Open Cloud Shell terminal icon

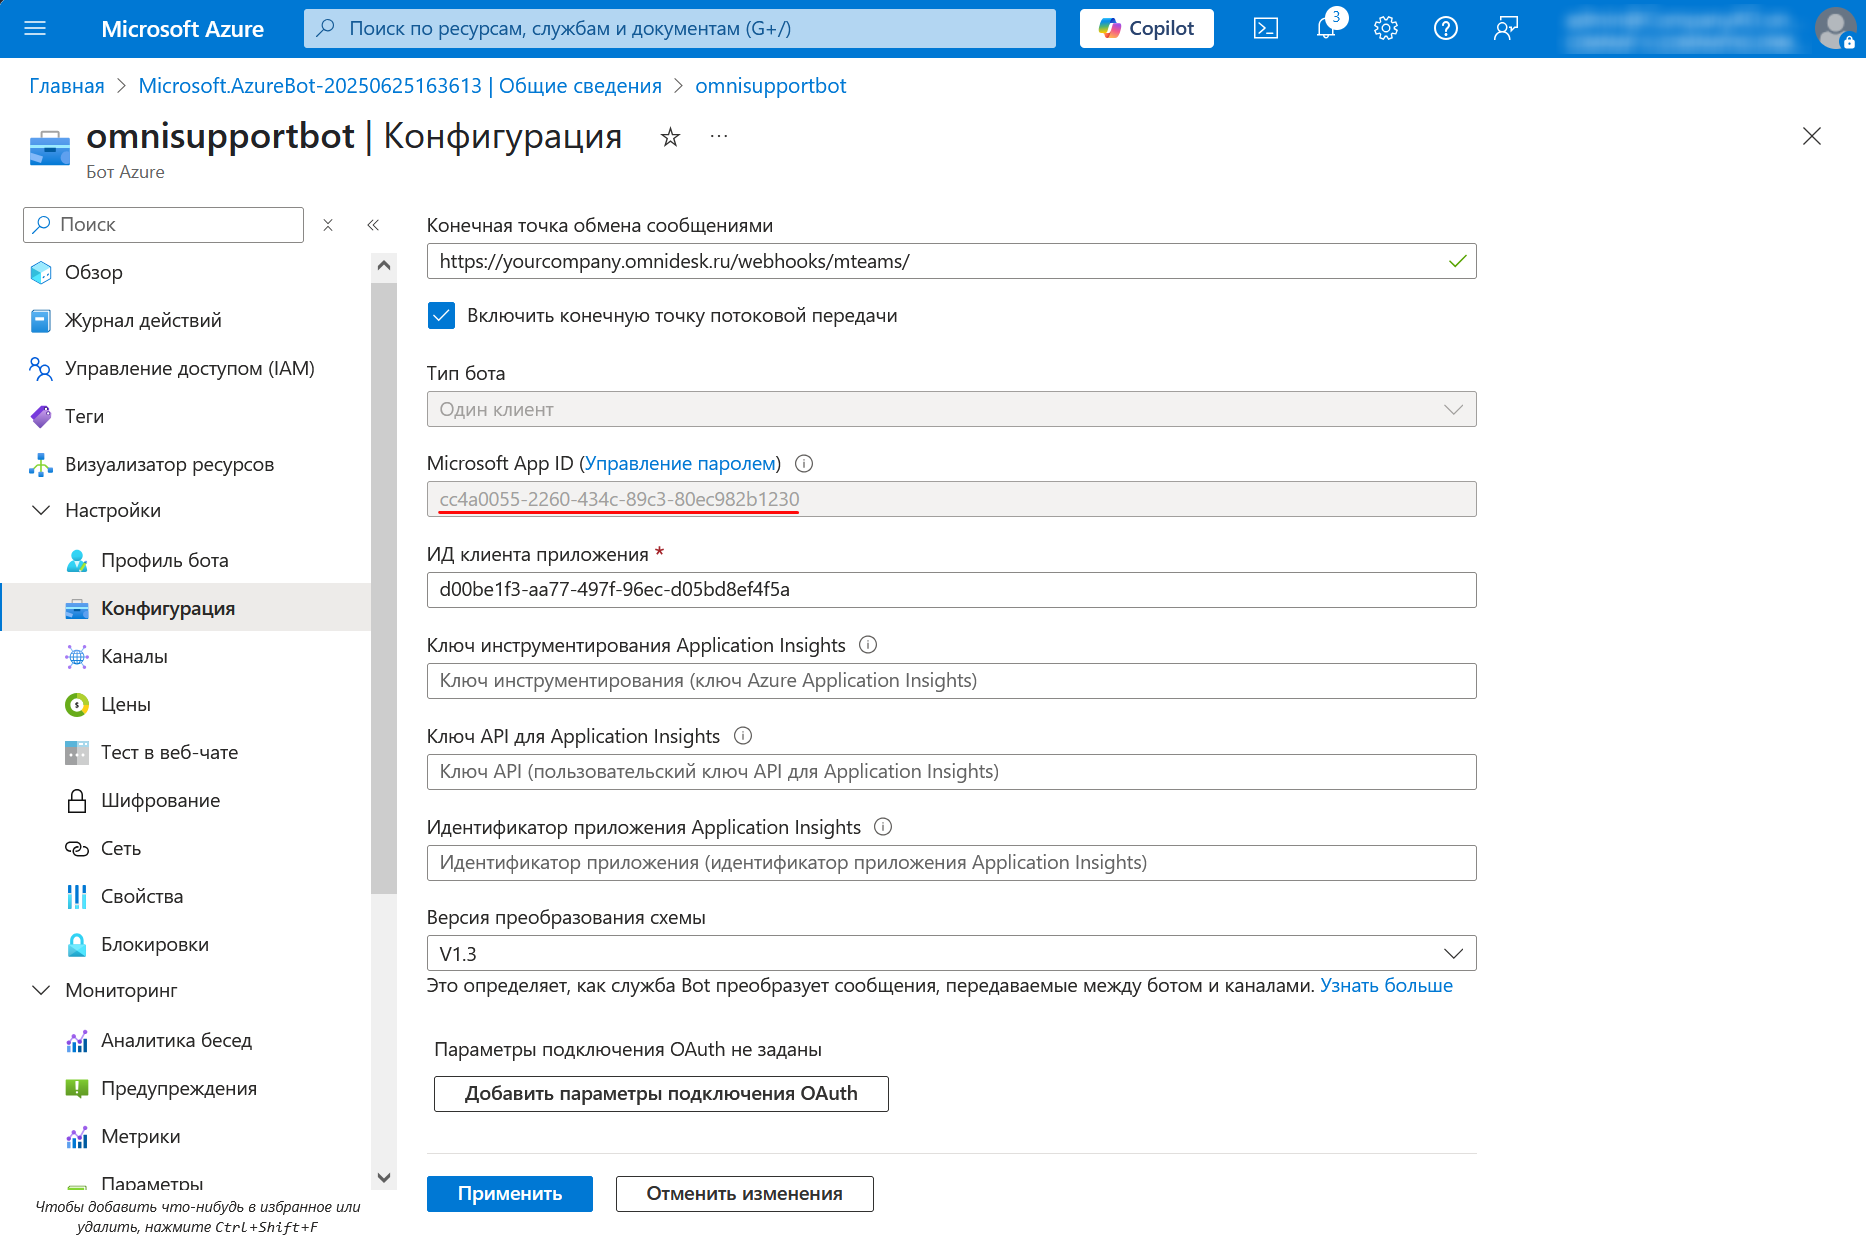pyautogui.click(x=1265, y=28)
